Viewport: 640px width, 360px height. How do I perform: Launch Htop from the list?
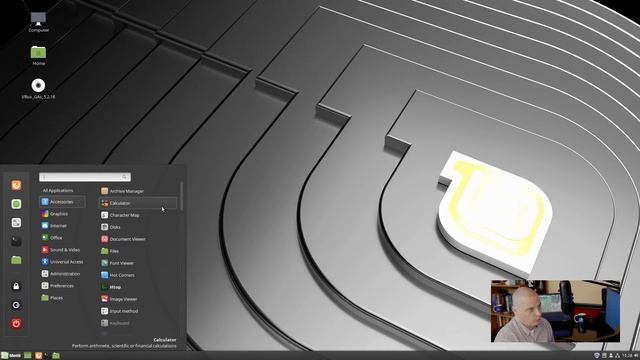[138, 287]
